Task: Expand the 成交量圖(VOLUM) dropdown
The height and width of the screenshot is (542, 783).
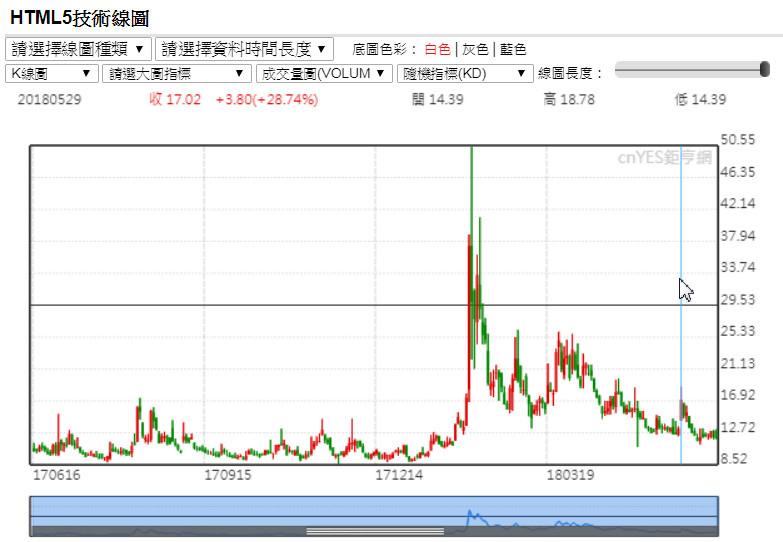Action: pyautogui.click(x=324, y=73)
